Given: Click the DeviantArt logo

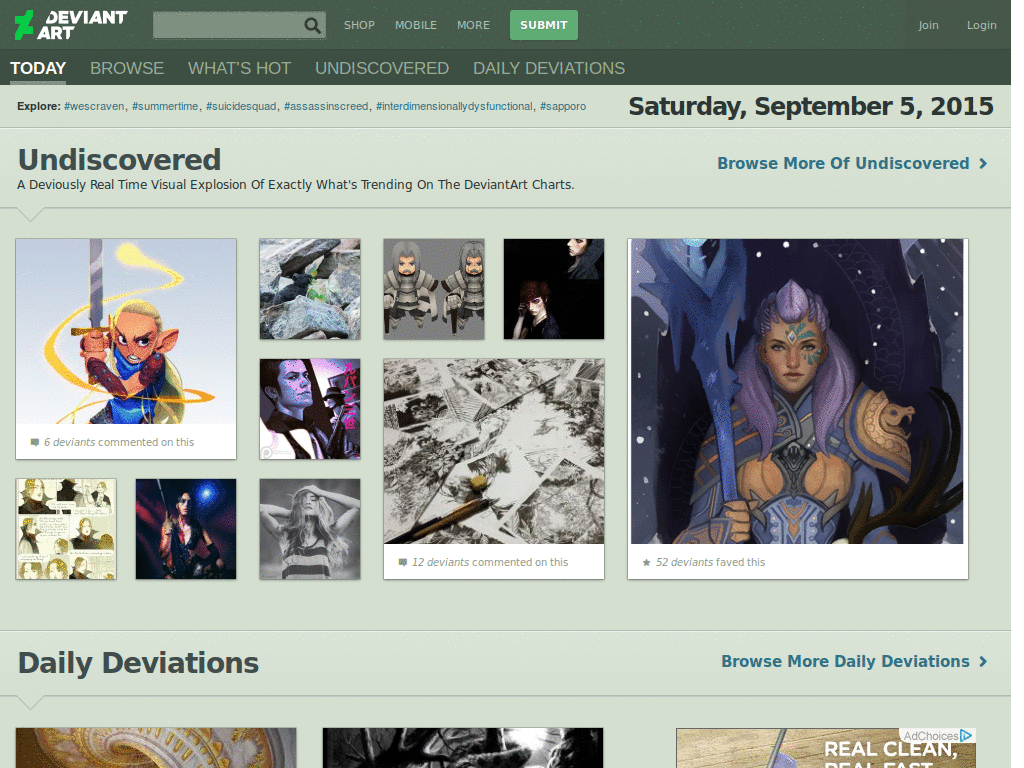Looking at the screenshot, I should pos(71,25).
